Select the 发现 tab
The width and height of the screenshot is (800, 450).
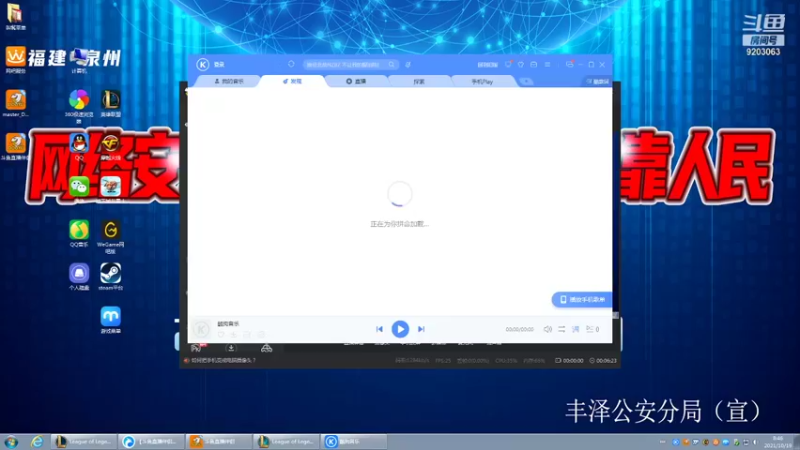tap(292, 81)
